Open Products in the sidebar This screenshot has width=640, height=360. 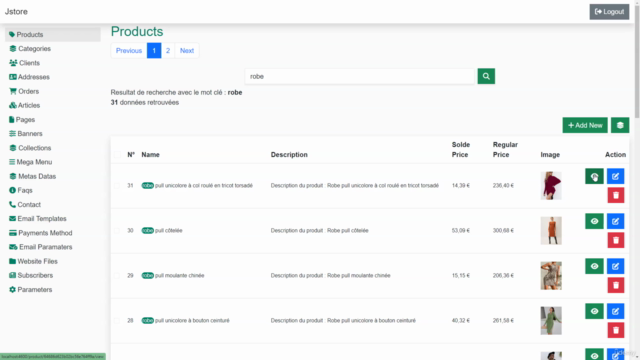pos(53,35)
